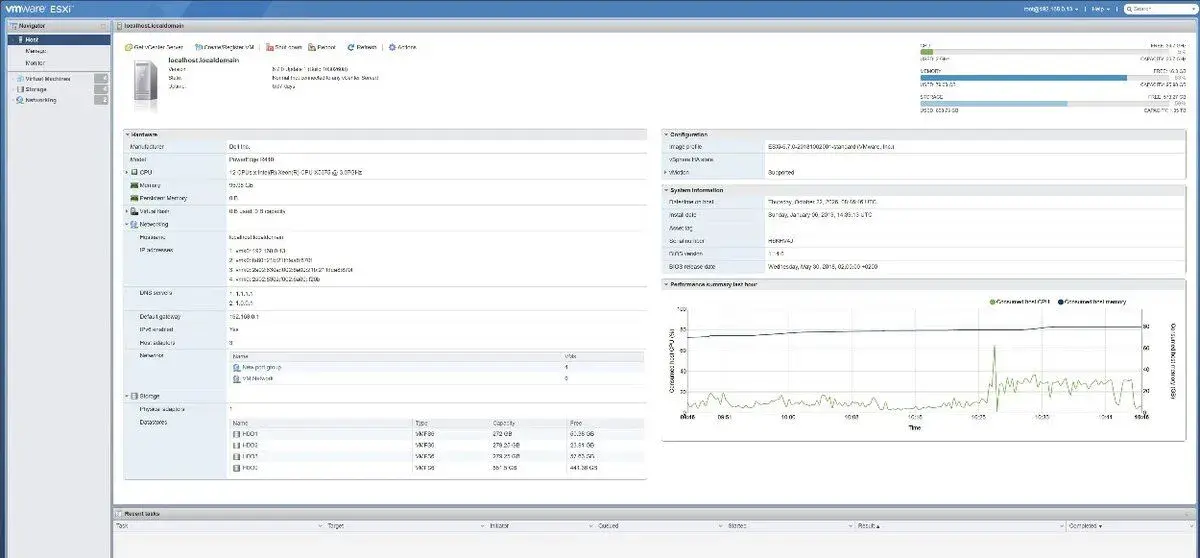Collapse the Navigator panel toggle

pos(105,24)
